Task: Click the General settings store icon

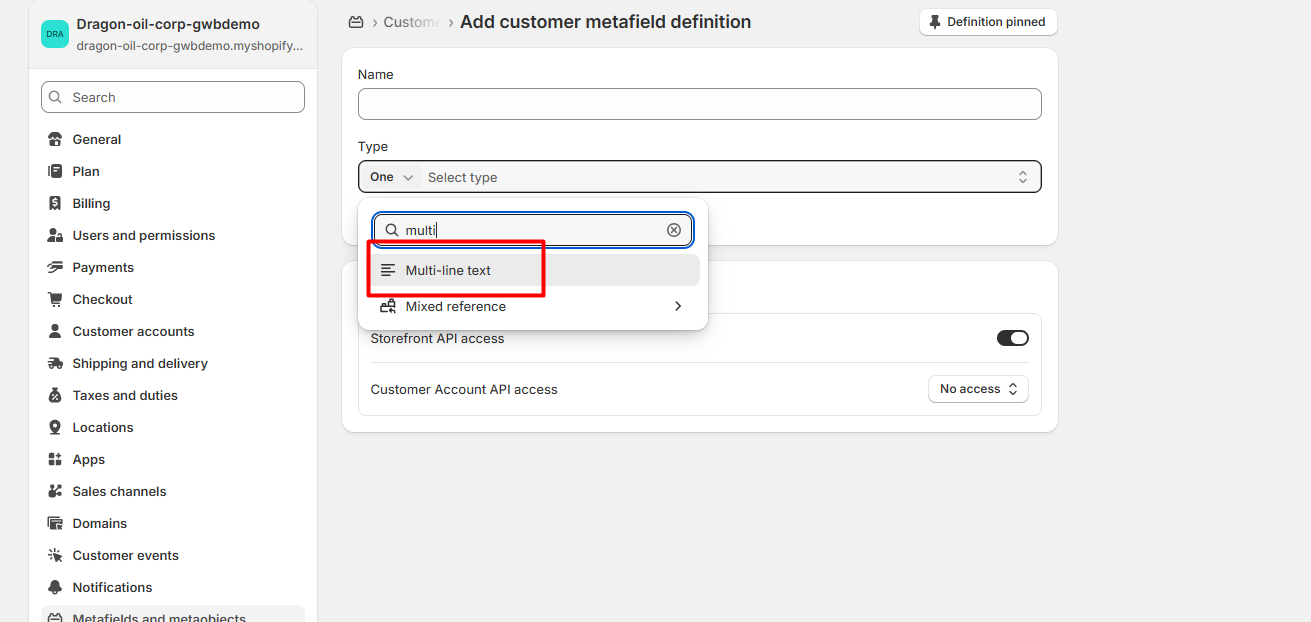Action: click(55, 139)
